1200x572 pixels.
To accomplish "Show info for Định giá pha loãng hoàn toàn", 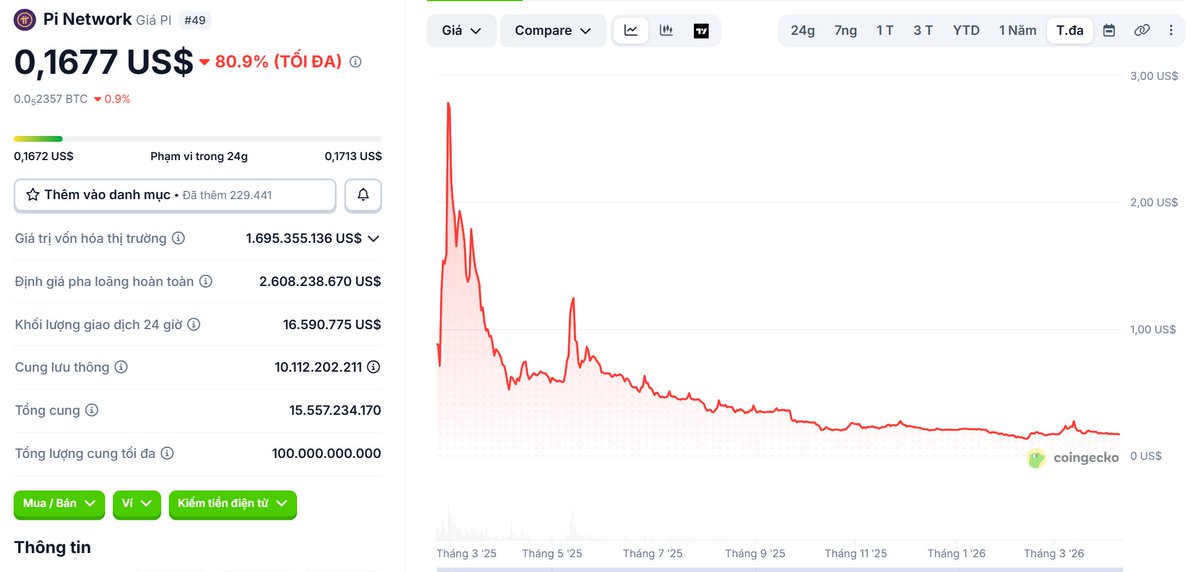I will click(205, 282).
